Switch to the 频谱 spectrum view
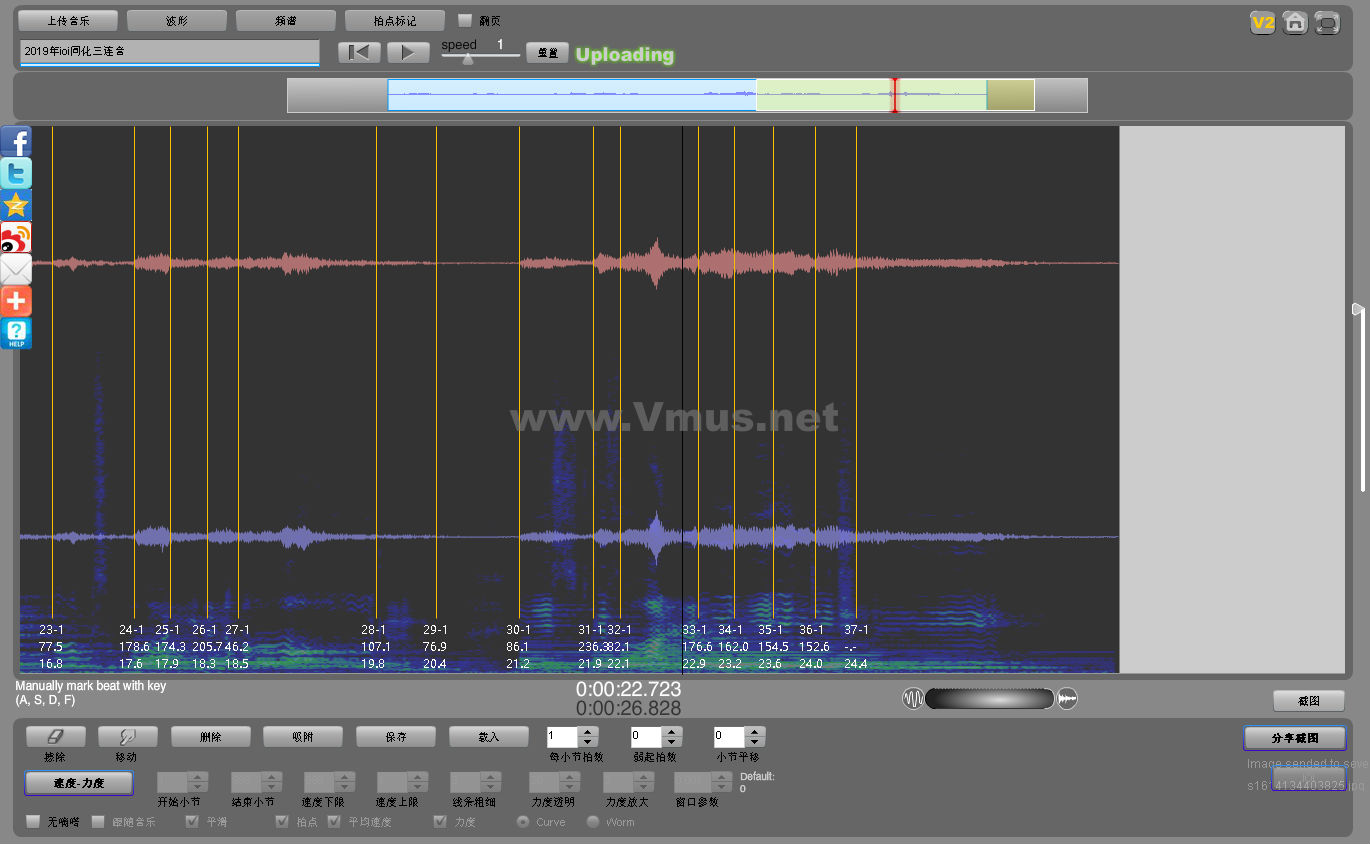The width and height of the screenshot is (1370, 844). click(286, 20)
